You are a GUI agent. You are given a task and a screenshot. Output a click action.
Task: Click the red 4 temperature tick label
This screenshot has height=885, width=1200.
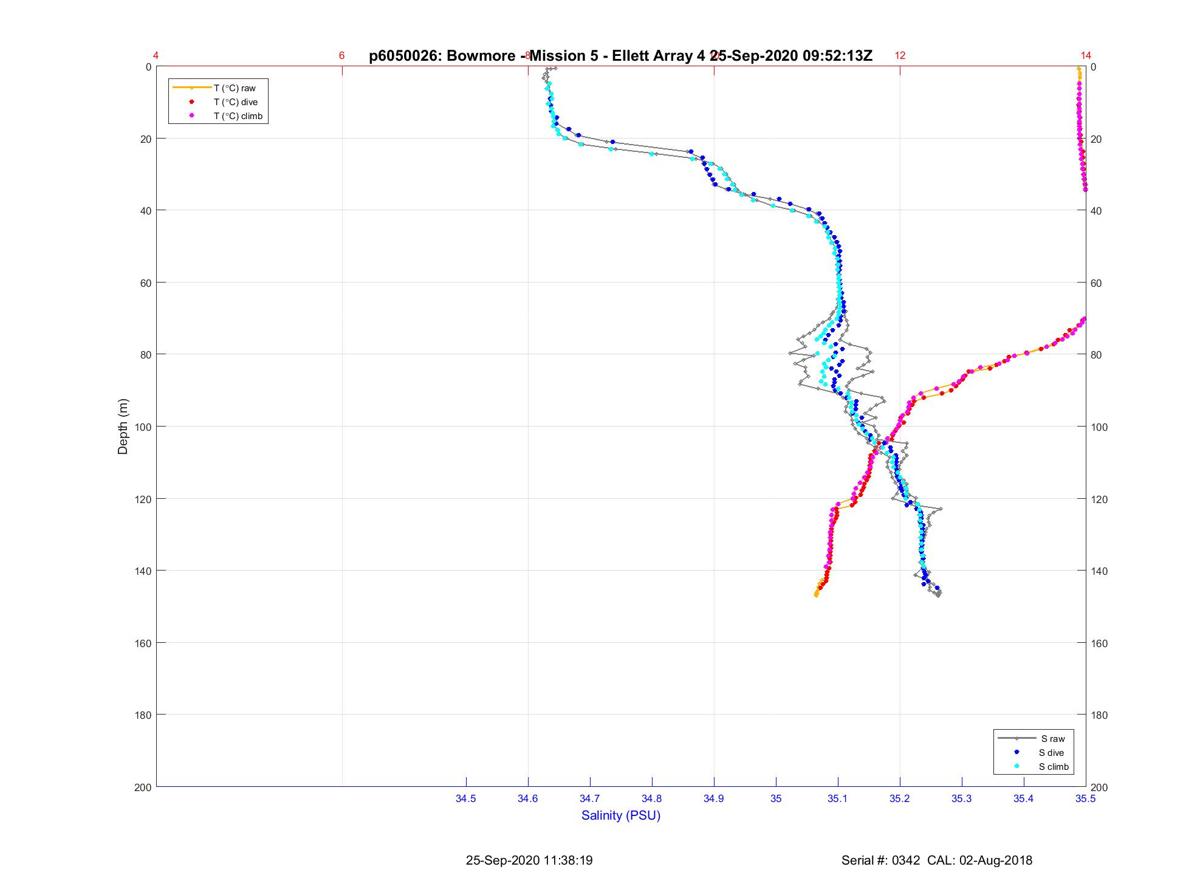point(156,56)
